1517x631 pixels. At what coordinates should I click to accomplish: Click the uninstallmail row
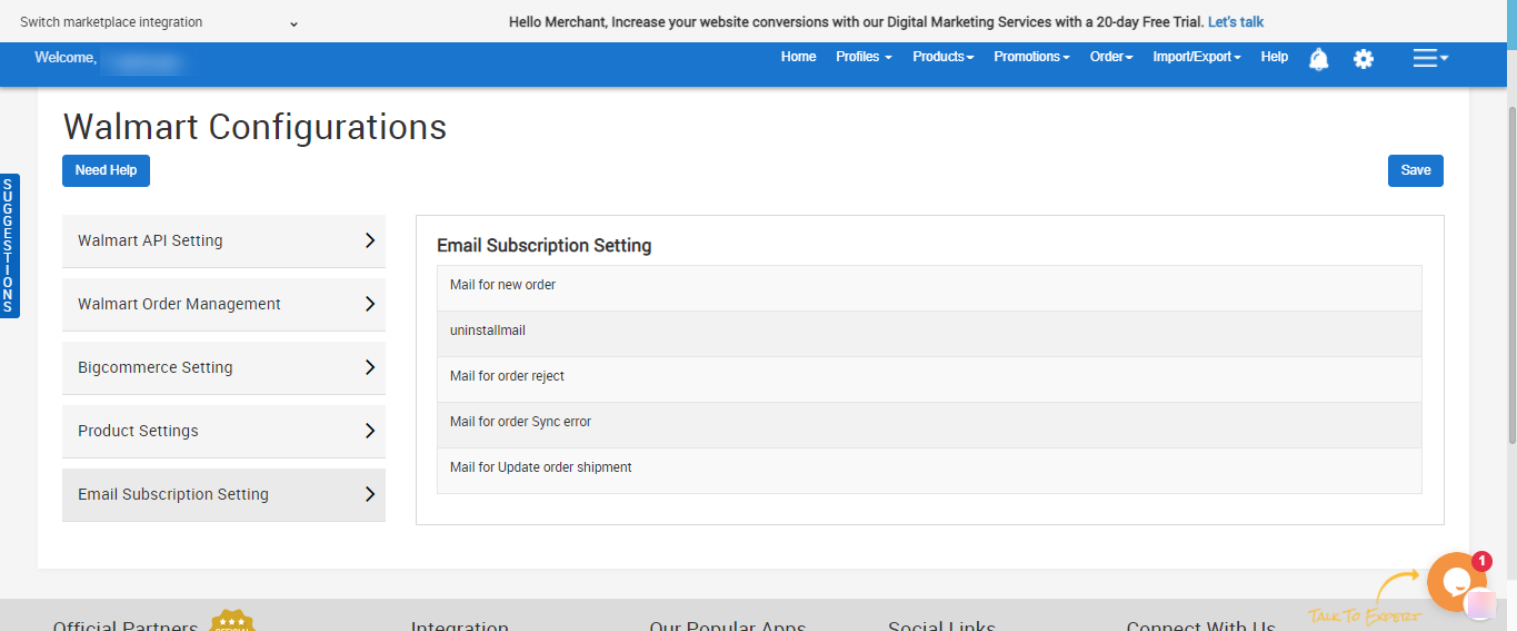coord(929,333)
